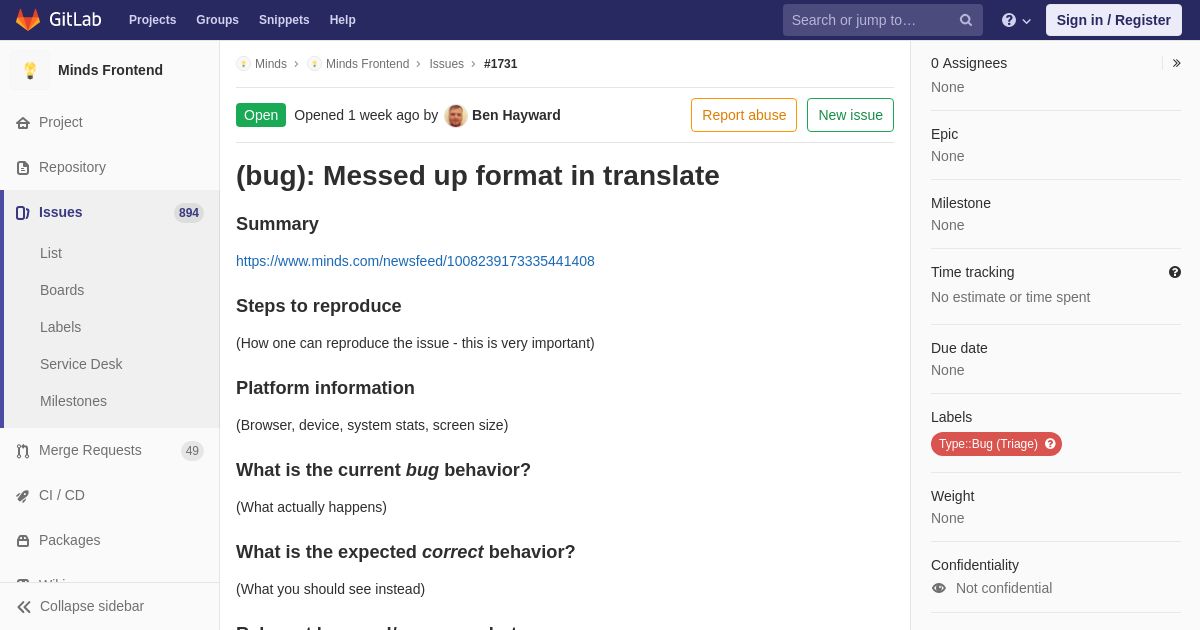Open Groups menu in top bar

[217, 20]
